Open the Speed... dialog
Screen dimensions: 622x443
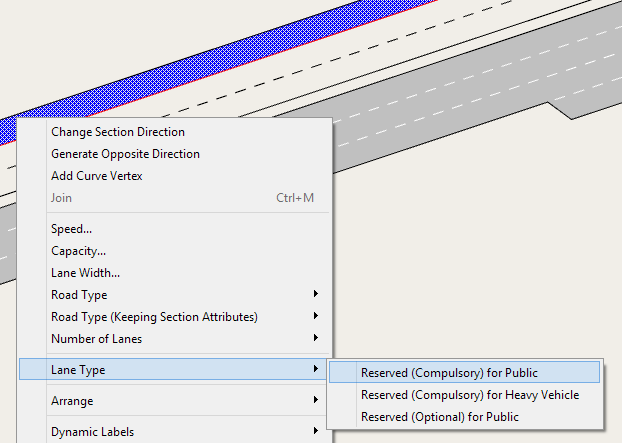(x=71, y=229)
